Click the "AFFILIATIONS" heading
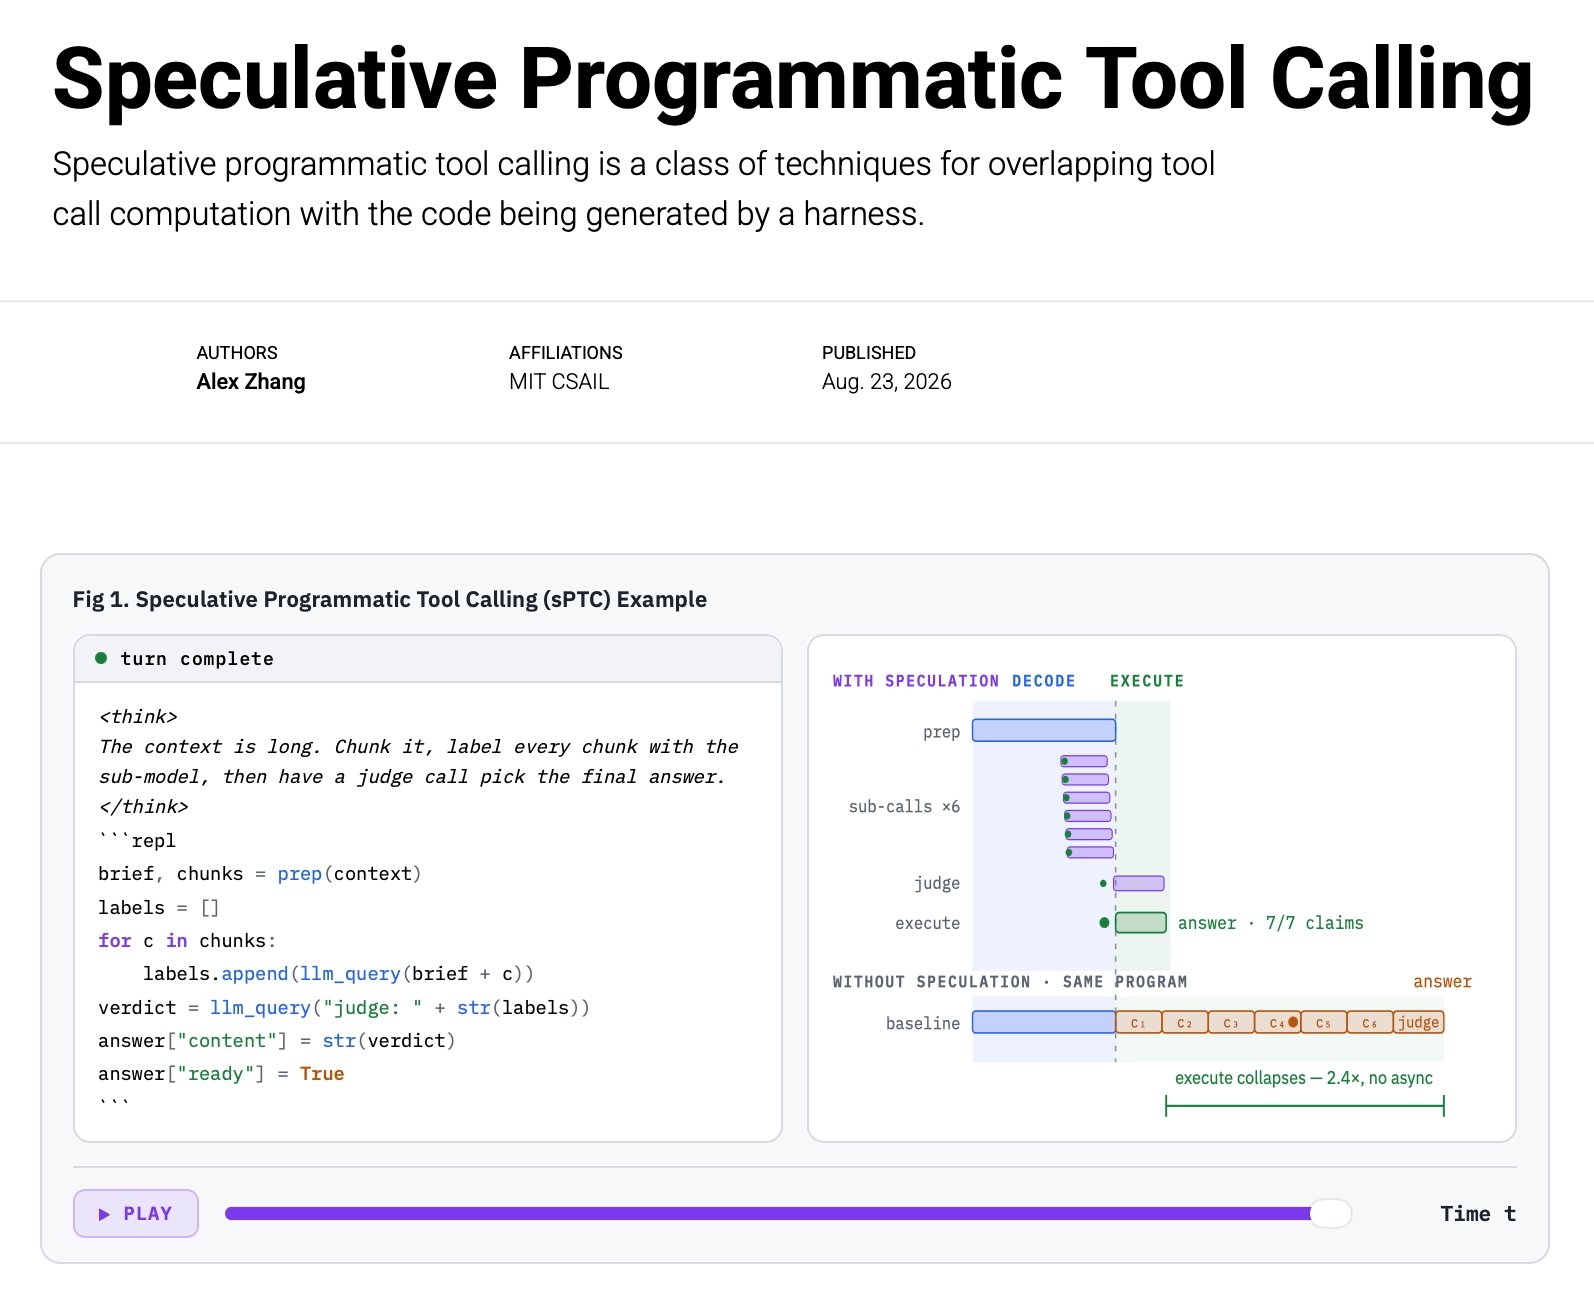The image size is (1594, 1296). 566,352
